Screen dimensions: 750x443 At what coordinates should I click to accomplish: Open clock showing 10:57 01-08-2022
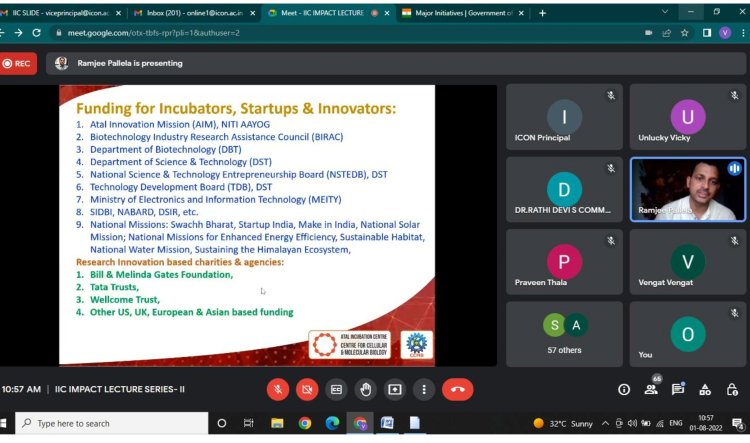tap(706, 423)
